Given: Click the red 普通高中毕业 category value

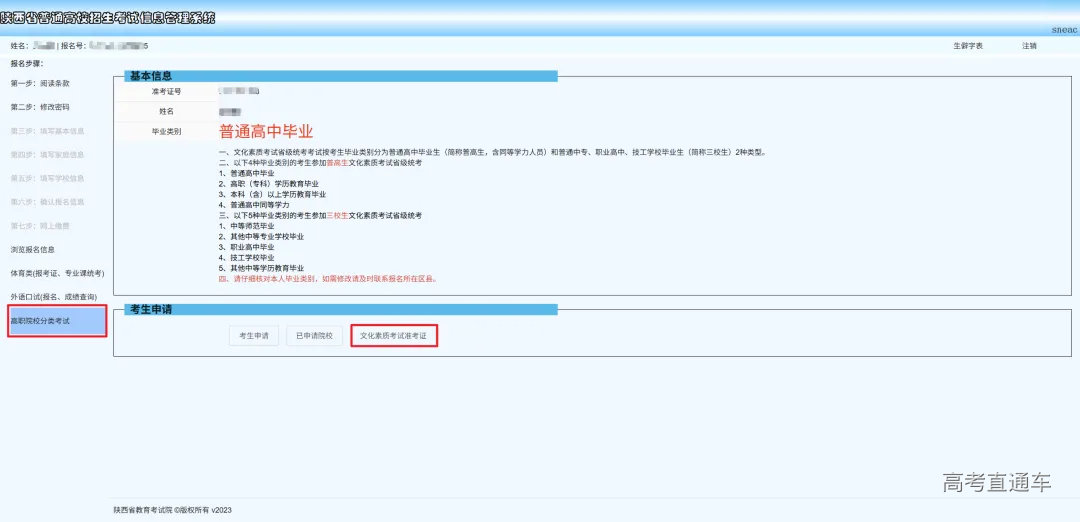Looking at the screenshot, I should (x=266, y=132).
